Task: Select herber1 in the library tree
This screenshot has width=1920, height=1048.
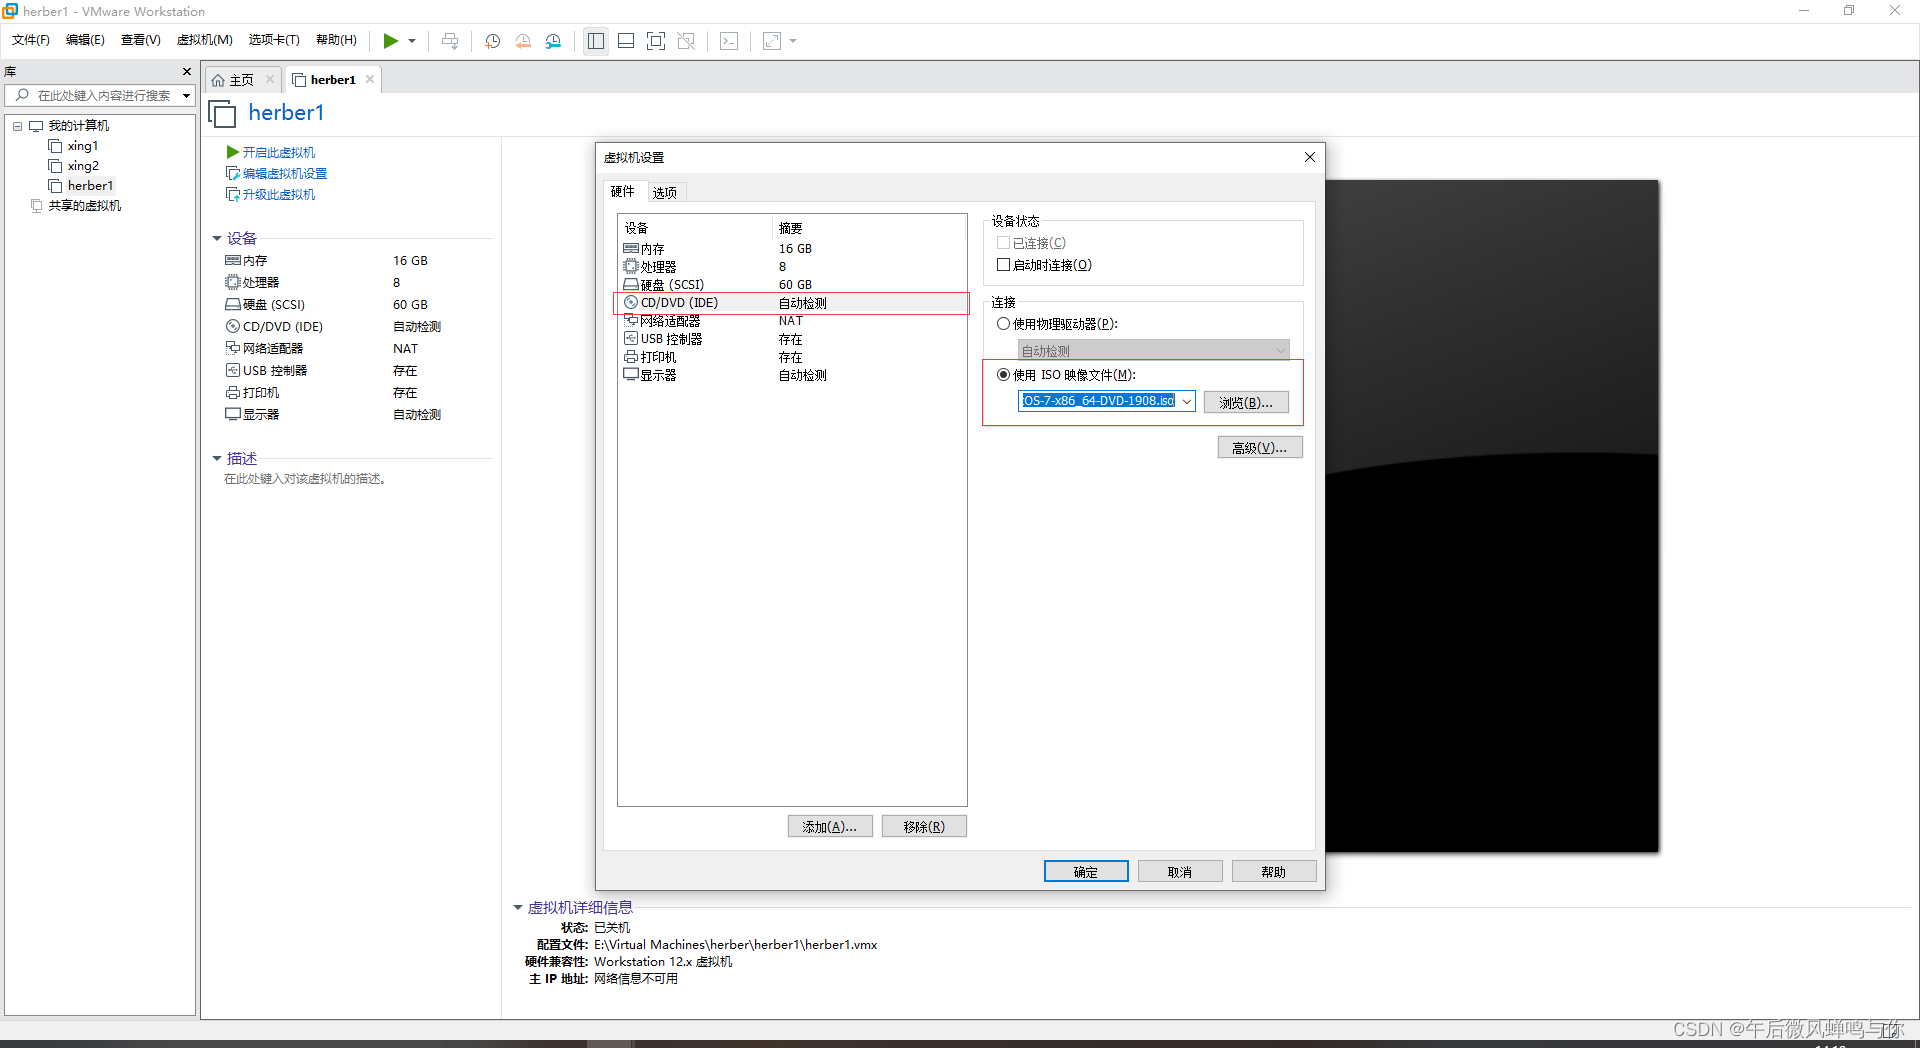Action: (x=90, y=186)
